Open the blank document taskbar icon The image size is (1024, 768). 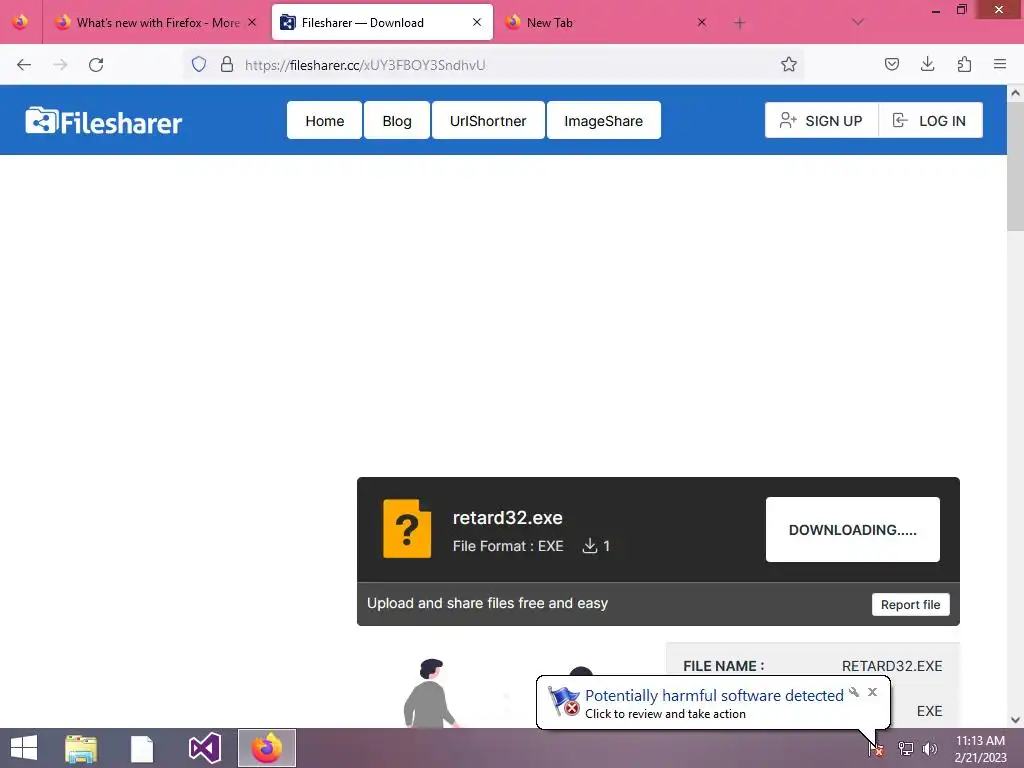coord(142,749)
